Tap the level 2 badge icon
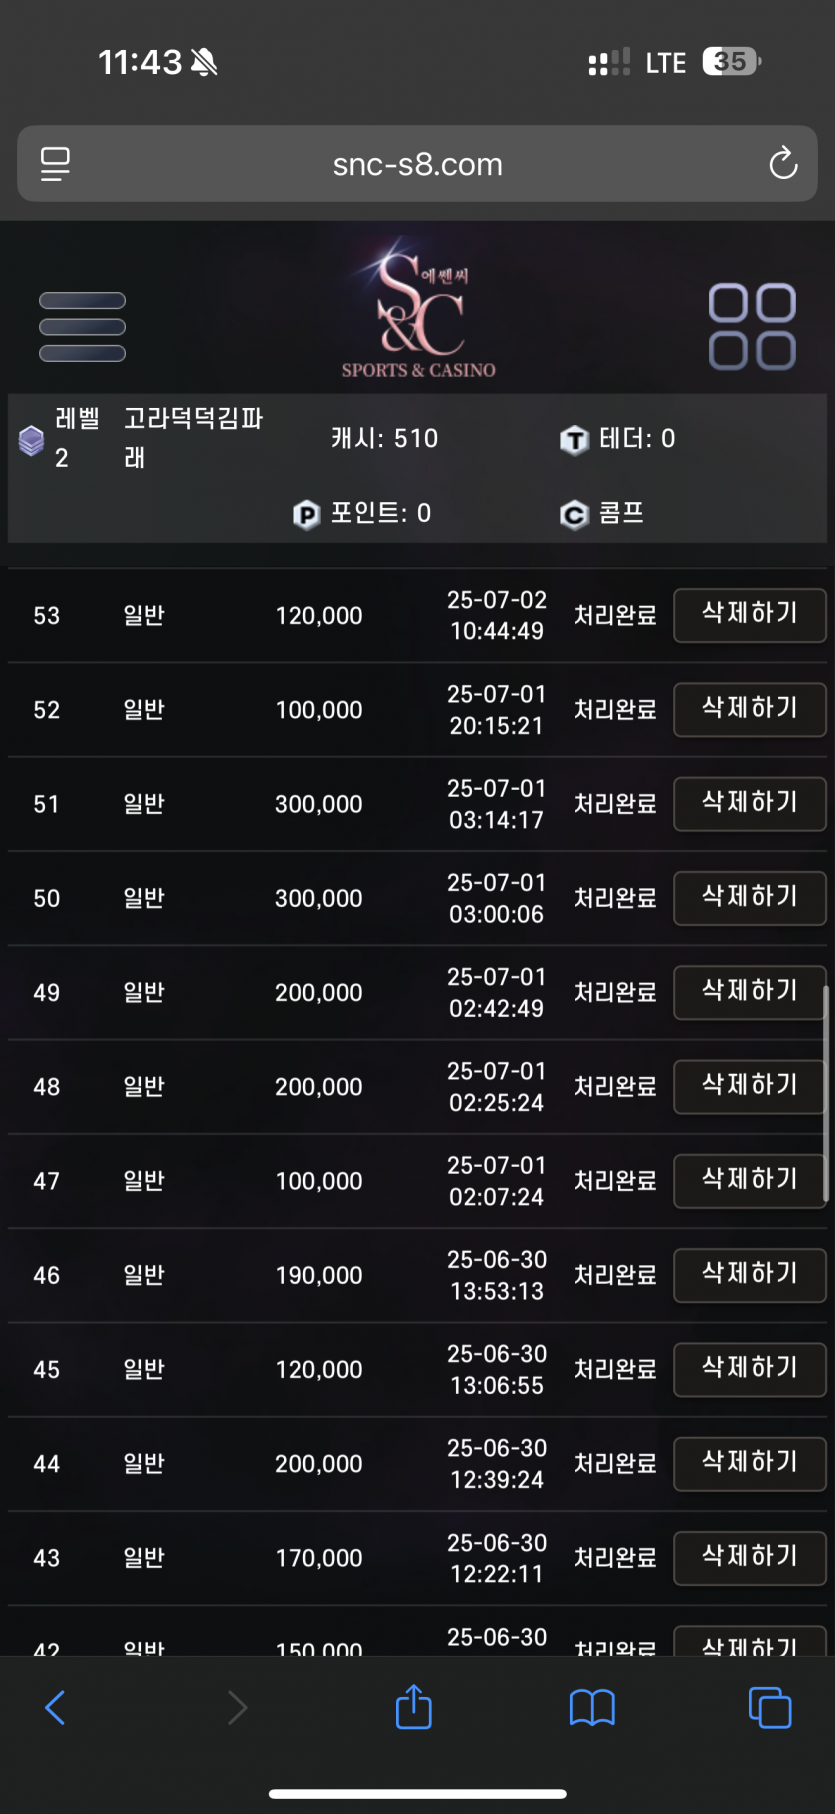 (x=32, y=440)
